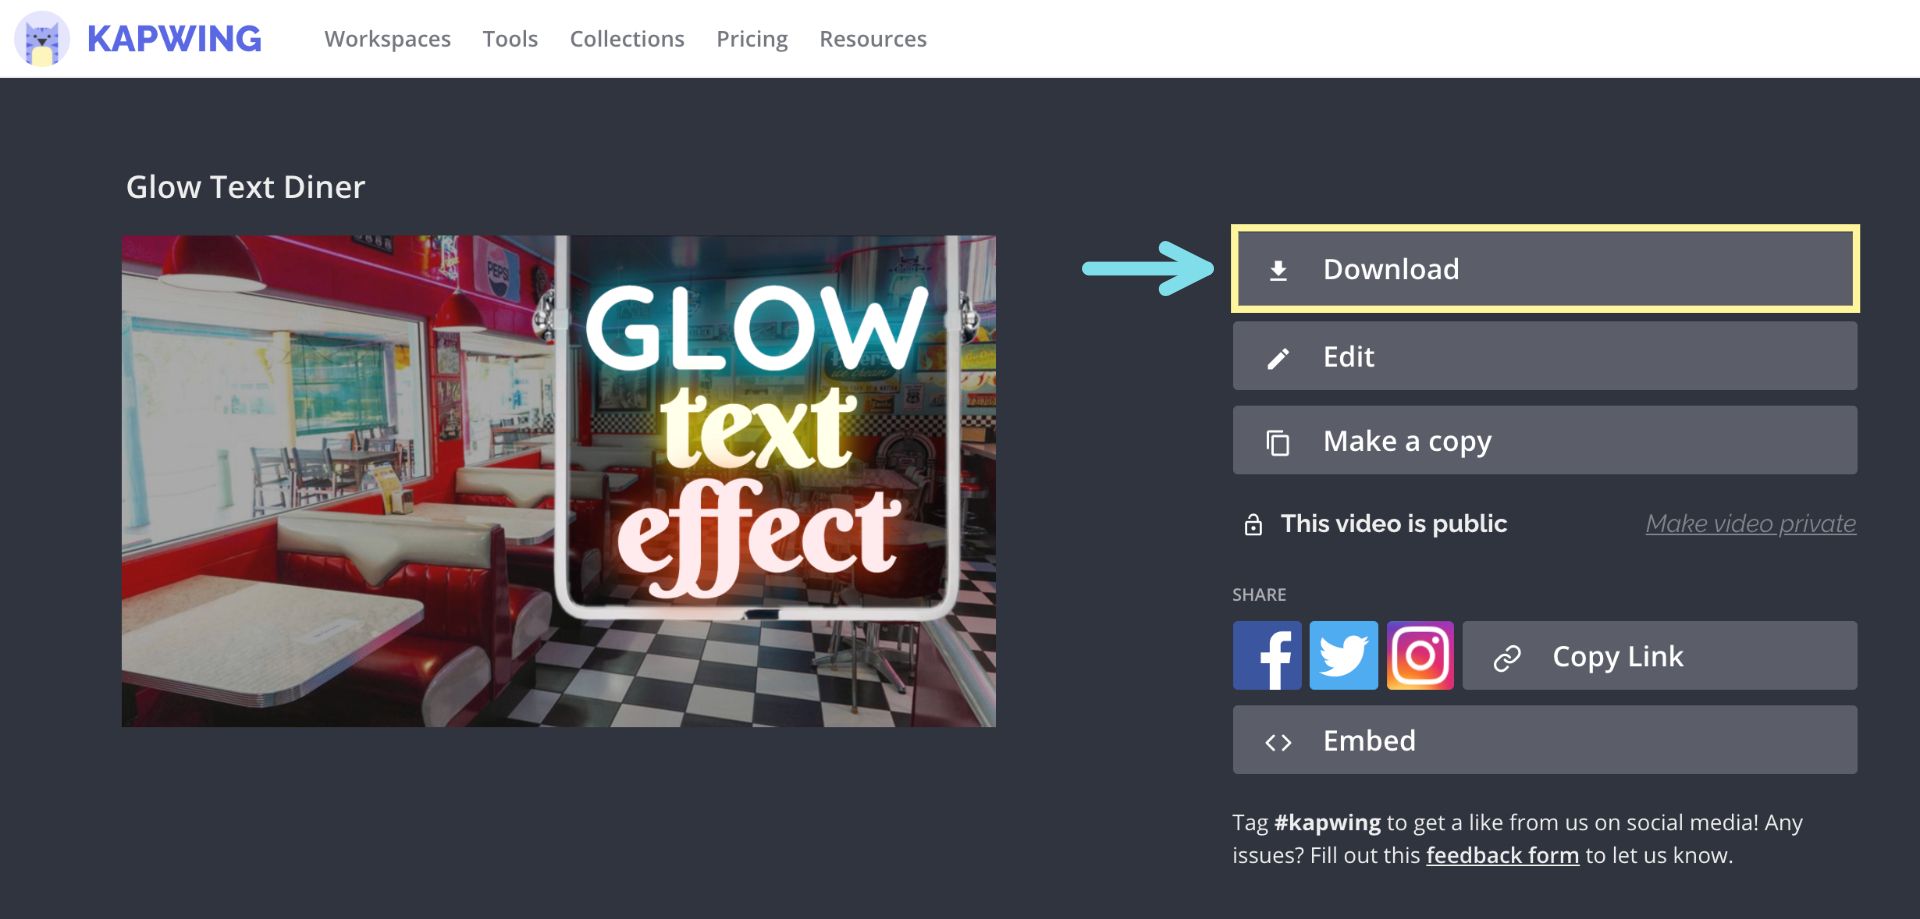Screen dimensions: 1920x919
Task: Click the Edit pencil icon
Action: tap(1278, 358)
